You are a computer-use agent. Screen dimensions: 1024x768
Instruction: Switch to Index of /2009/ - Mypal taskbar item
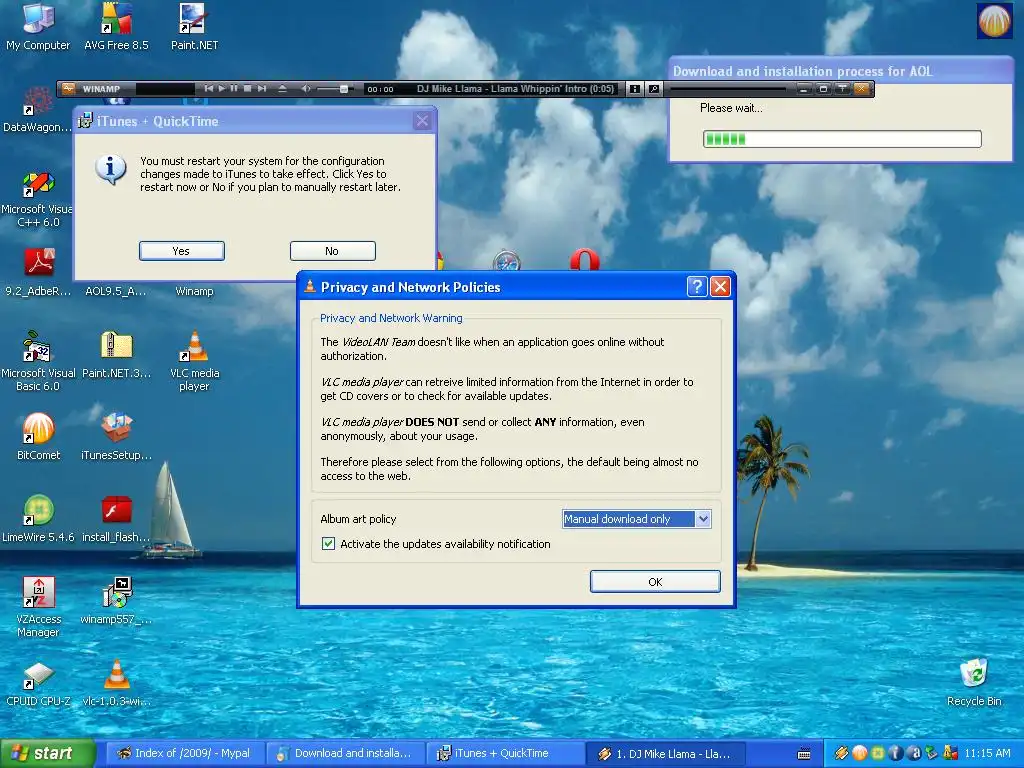coord(185,753)
